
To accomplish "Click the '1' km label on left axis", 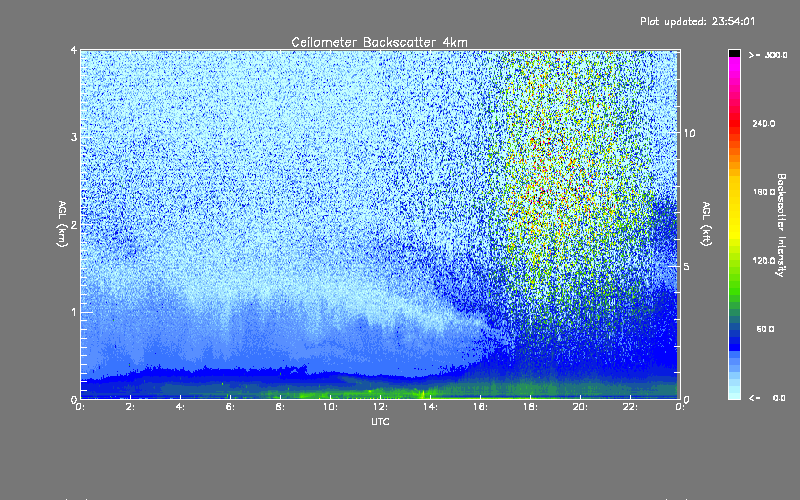I will coord(74,312).
